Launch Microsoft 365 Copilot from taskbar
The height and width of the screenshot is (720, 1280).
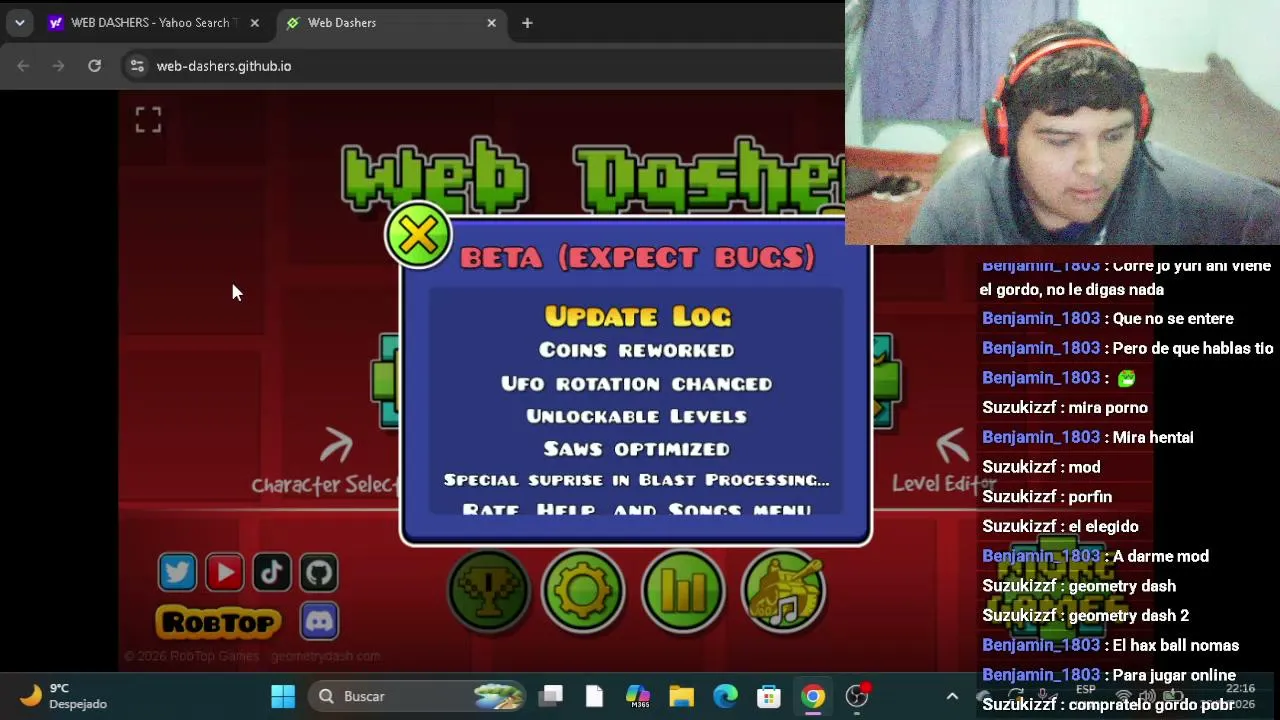pos(637,696)
